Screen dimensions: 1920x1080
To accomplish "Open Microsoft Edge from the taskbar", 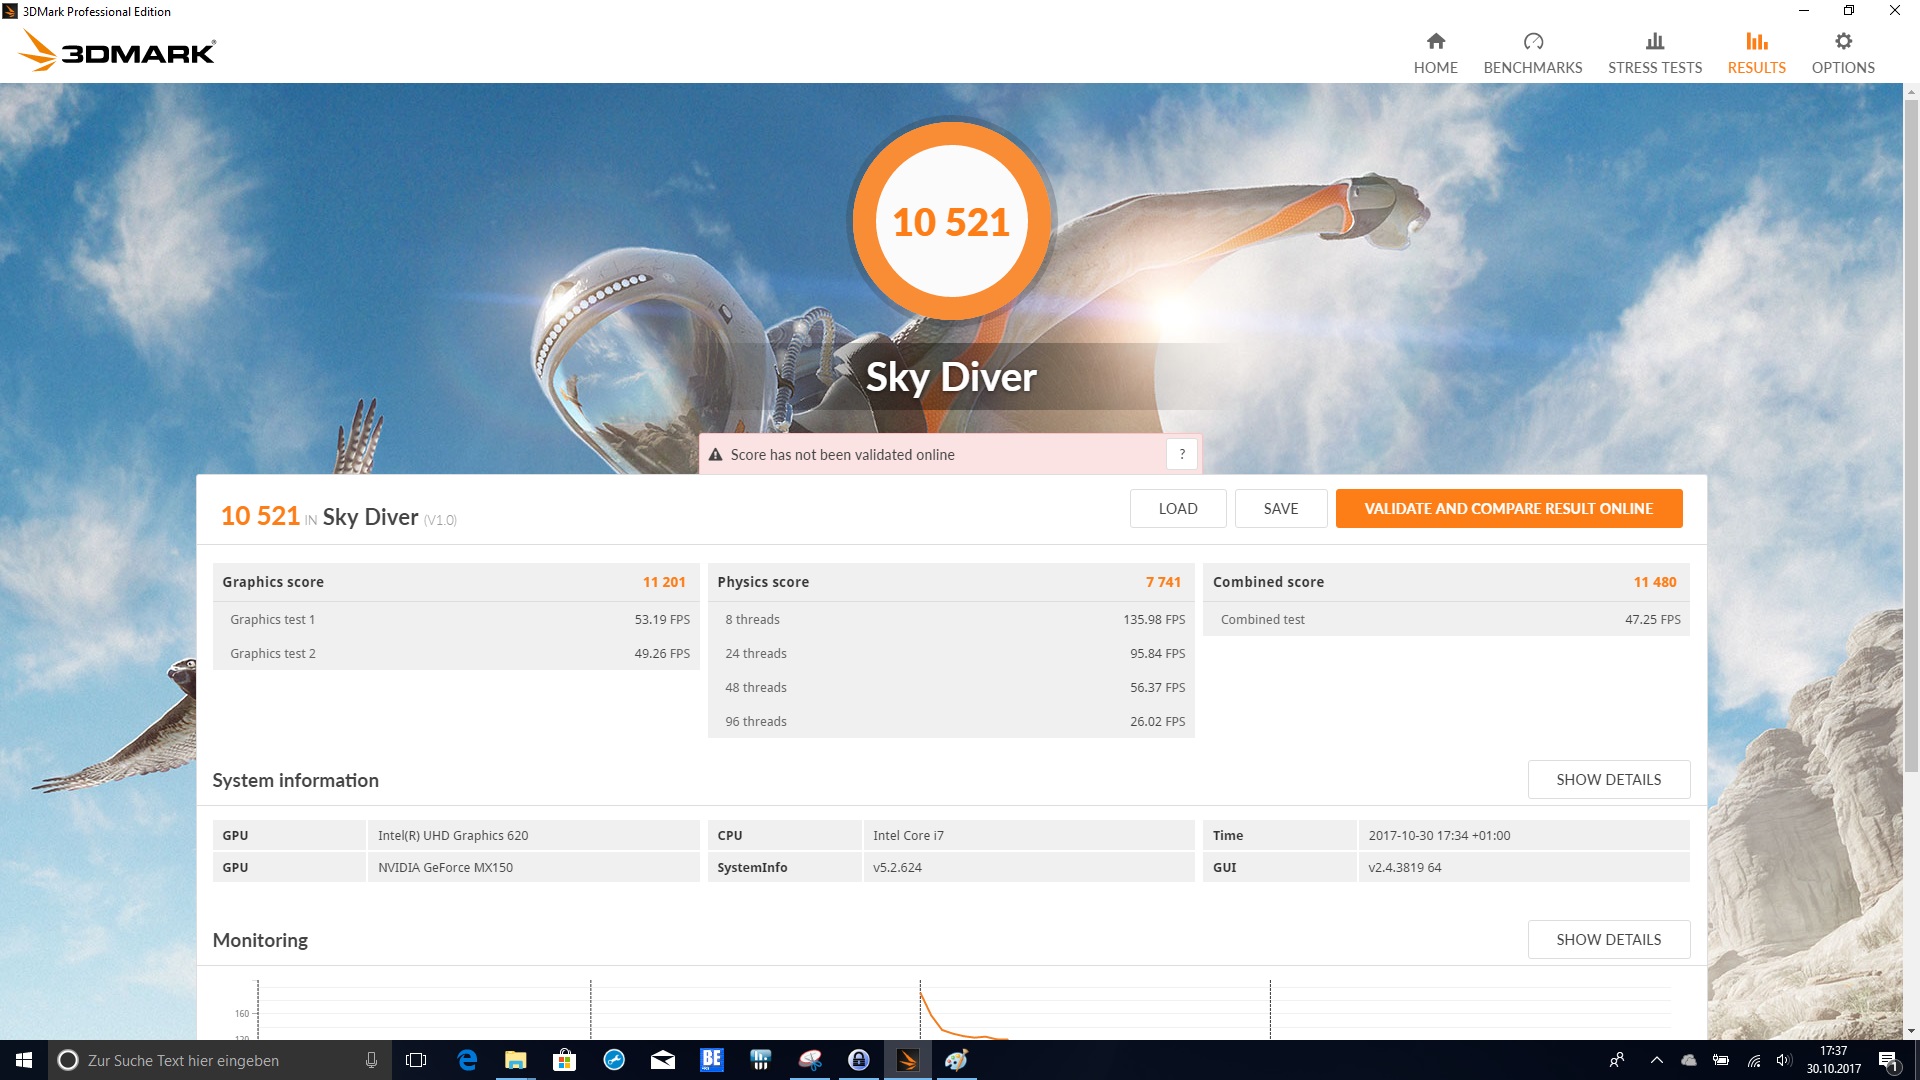I will tap(467, 1060).
